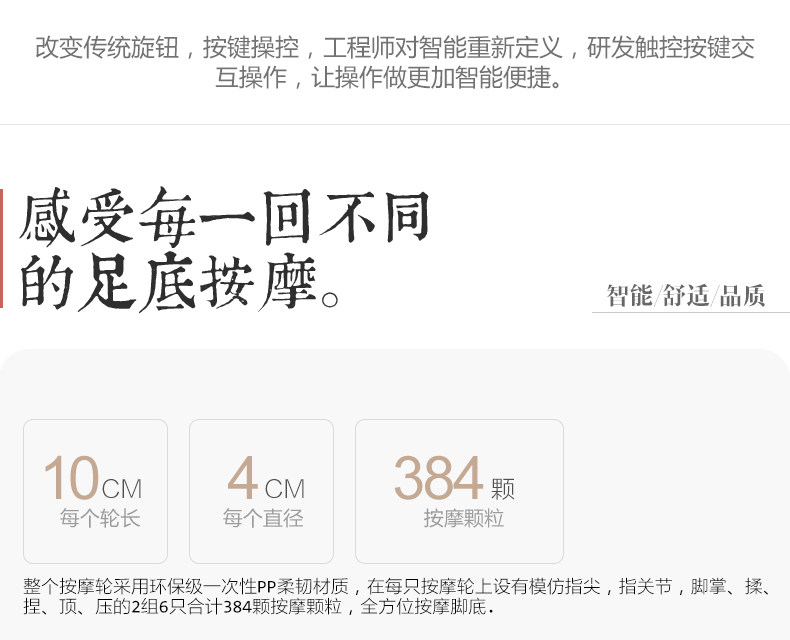The height and width of the screenshot is (640, 790).
Task: Click the CM unit beside 10
Action: tap(122, 488)
